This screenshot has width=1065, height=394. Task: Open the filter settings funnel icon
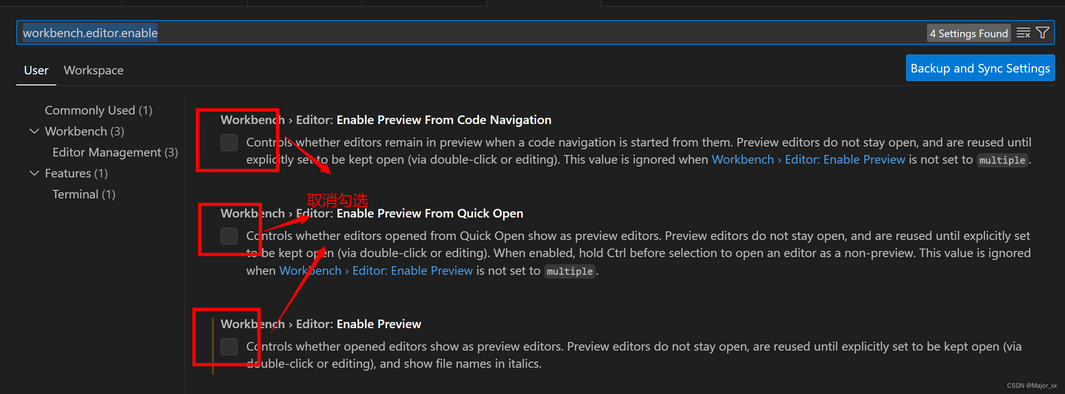click(1043, 33)
